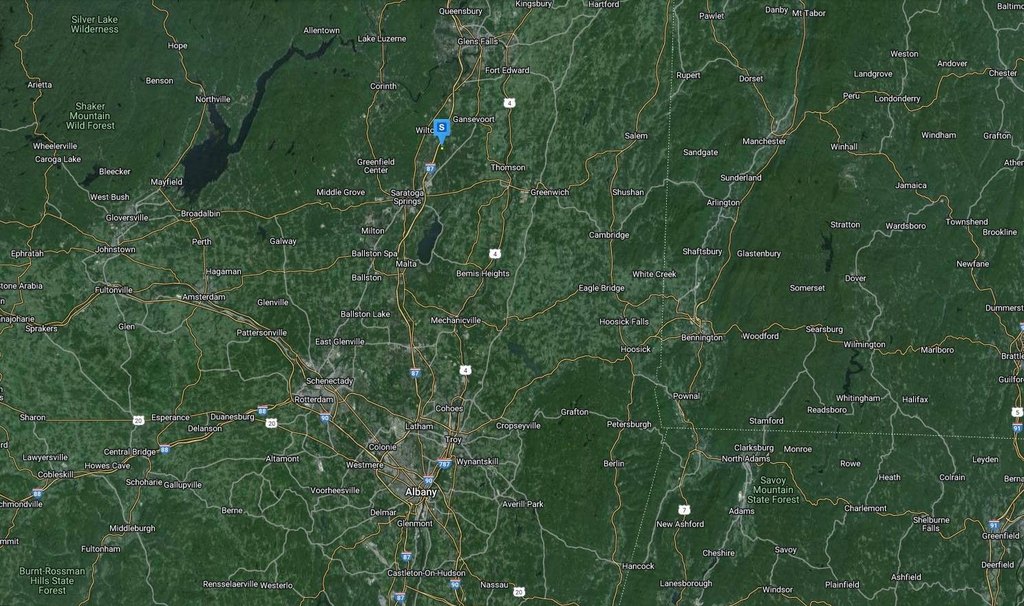Click the Route 4 shield below Fort Edward

pyautogui.click(x=509, y=103)
